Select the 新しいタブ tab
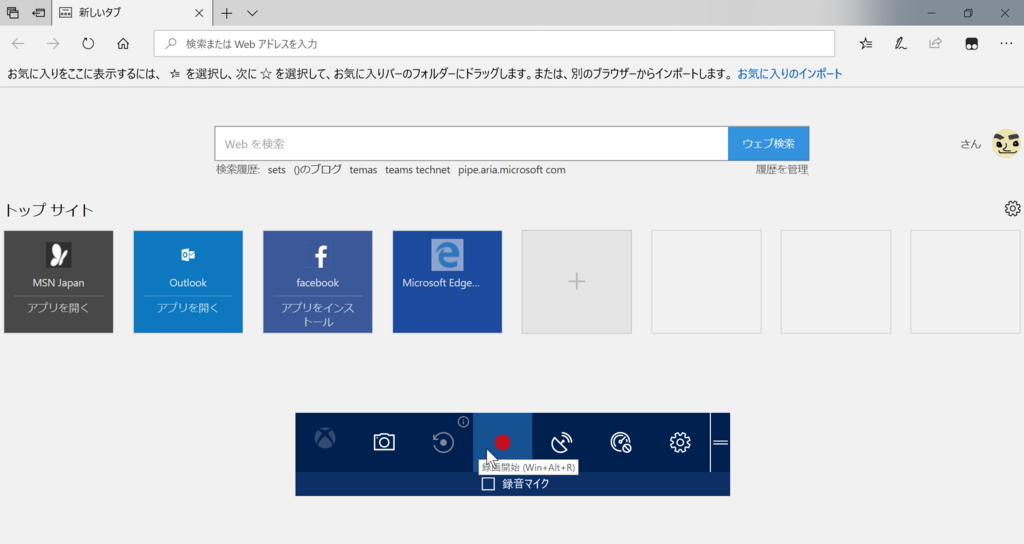This screenshot has width=1024, height=544. [131, 13]
